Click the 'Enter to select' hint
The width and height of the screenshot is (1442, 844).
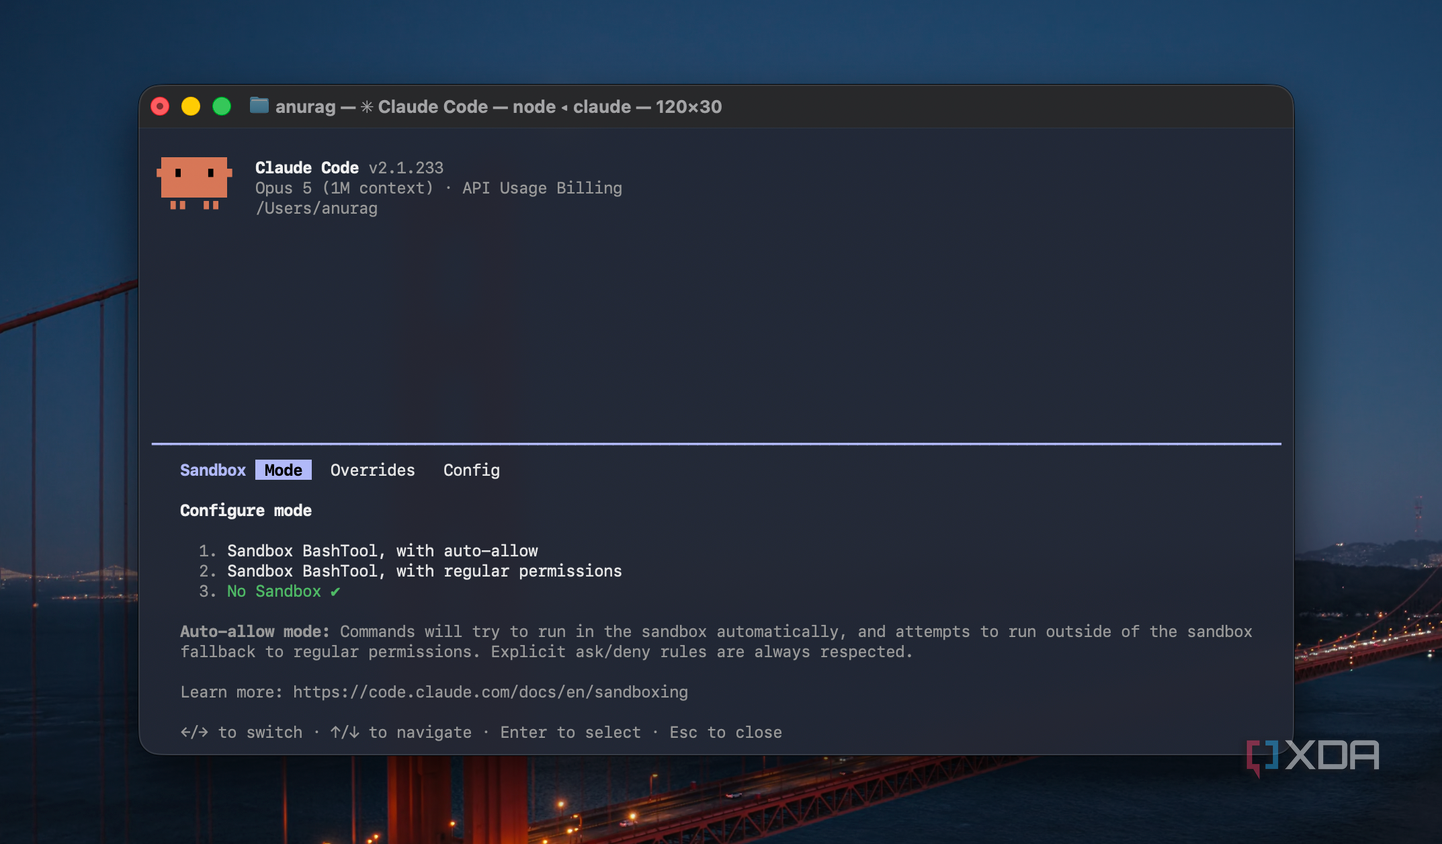tap(570, 732)
